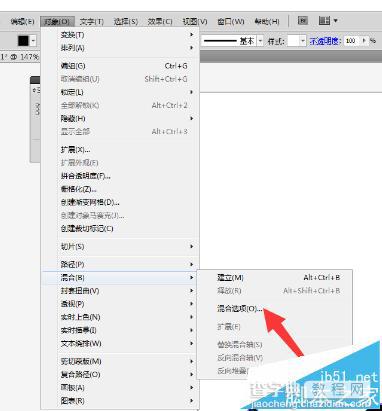Open the 文字(T) menu
382x411 pixels.
pyautogui.click(x=92, y=22)
